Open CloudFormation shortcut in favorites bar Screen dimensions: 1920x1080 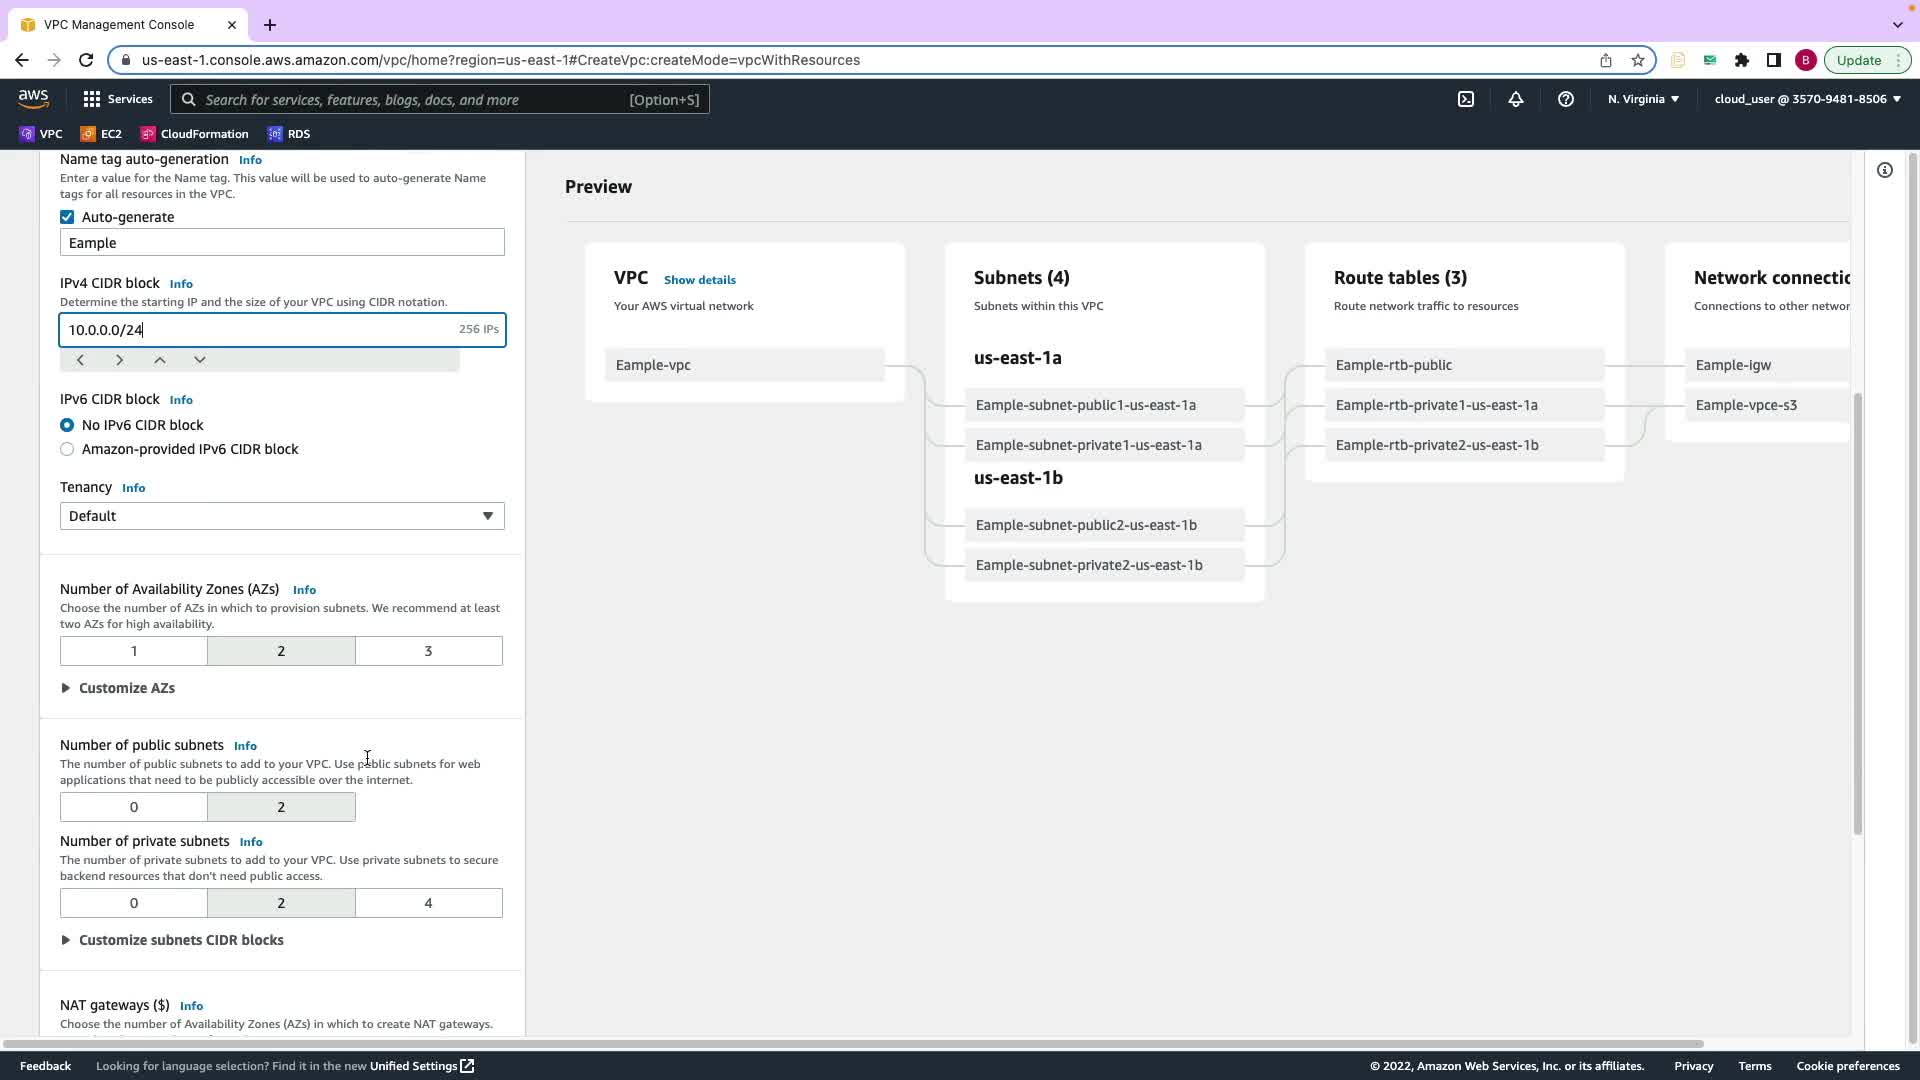coord(195,134)
